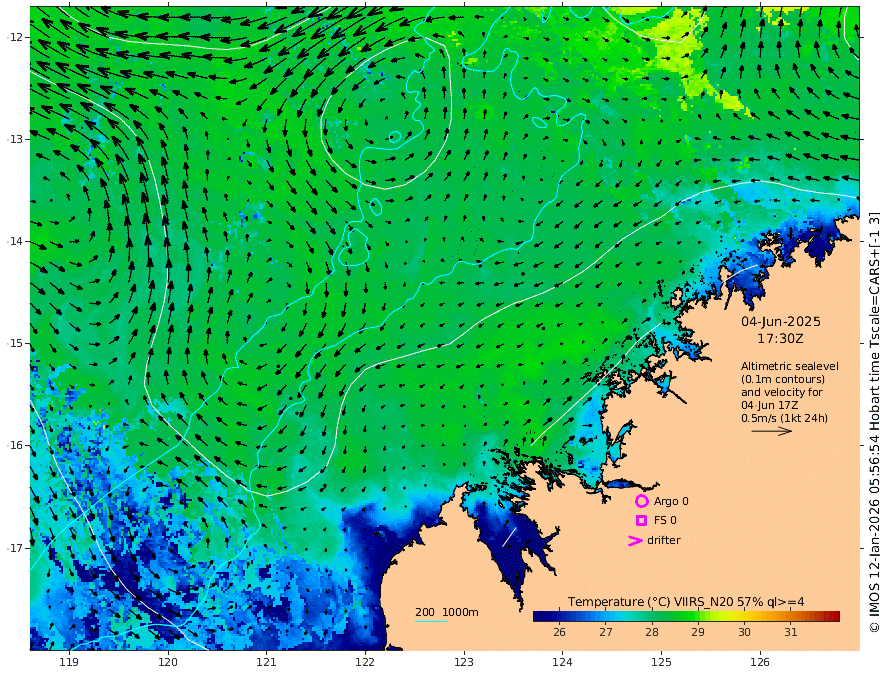The width and height of the screenshot is (880, 680).
Task: Click the "and velocity for" caption line
Action: coord(781,392)
